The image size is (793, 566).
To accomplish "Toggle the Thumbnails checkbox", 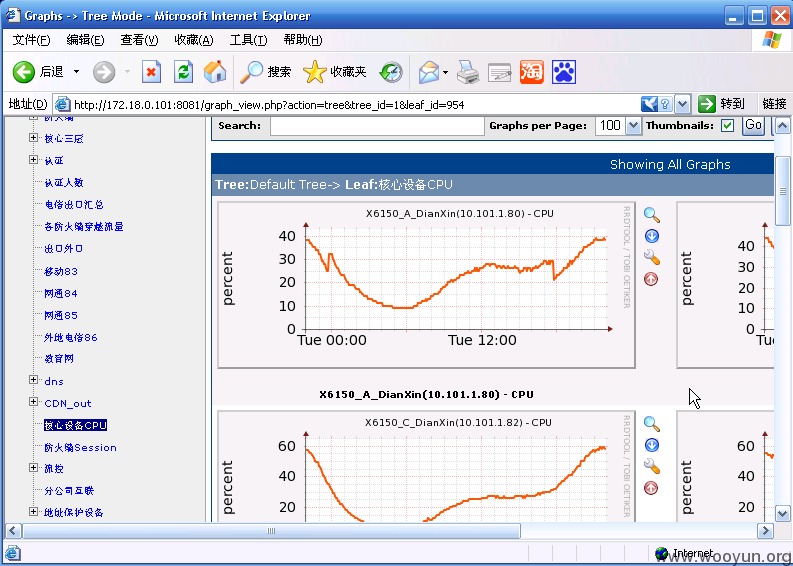I will [x=727, y=125].
